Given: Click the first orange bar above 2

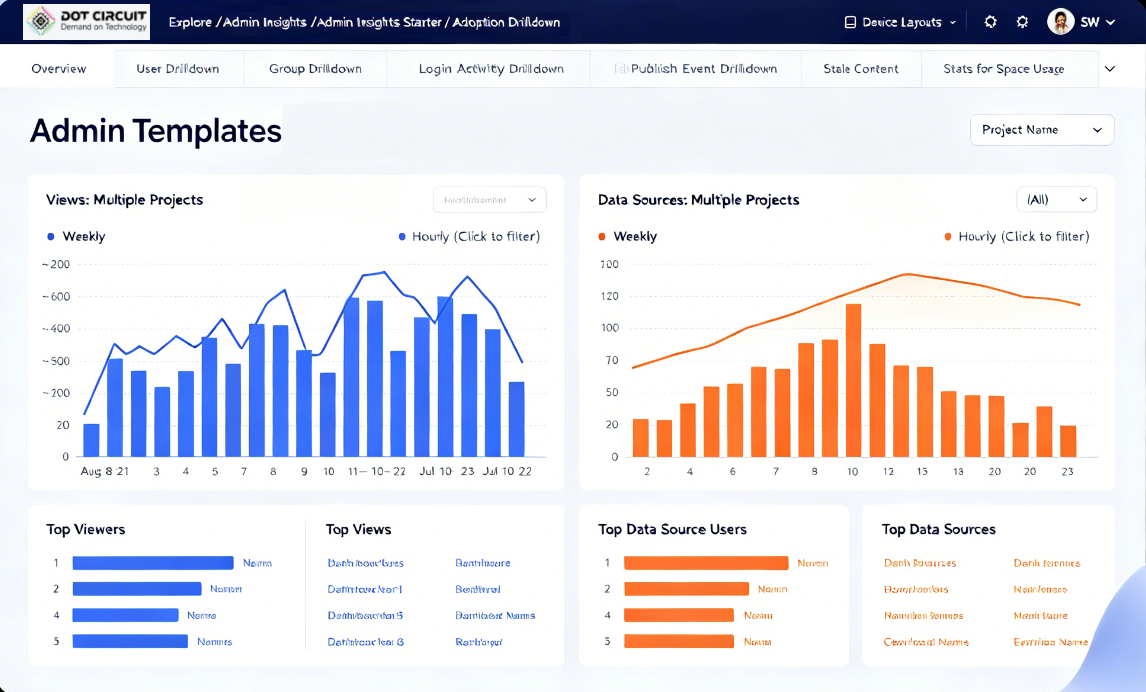Looking at the screenshot, I should (640, 438).
